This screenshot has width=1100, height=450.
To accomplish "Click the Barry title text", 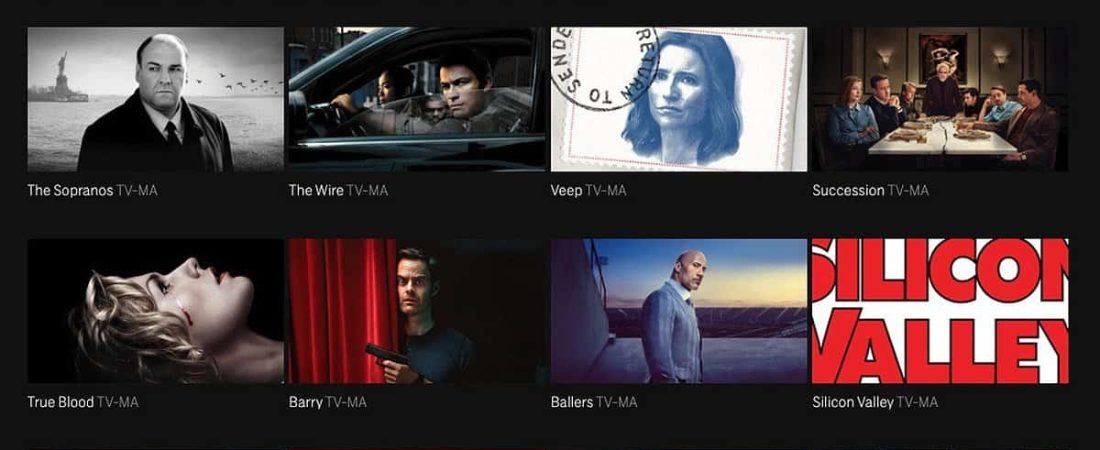I will point(306,403).
